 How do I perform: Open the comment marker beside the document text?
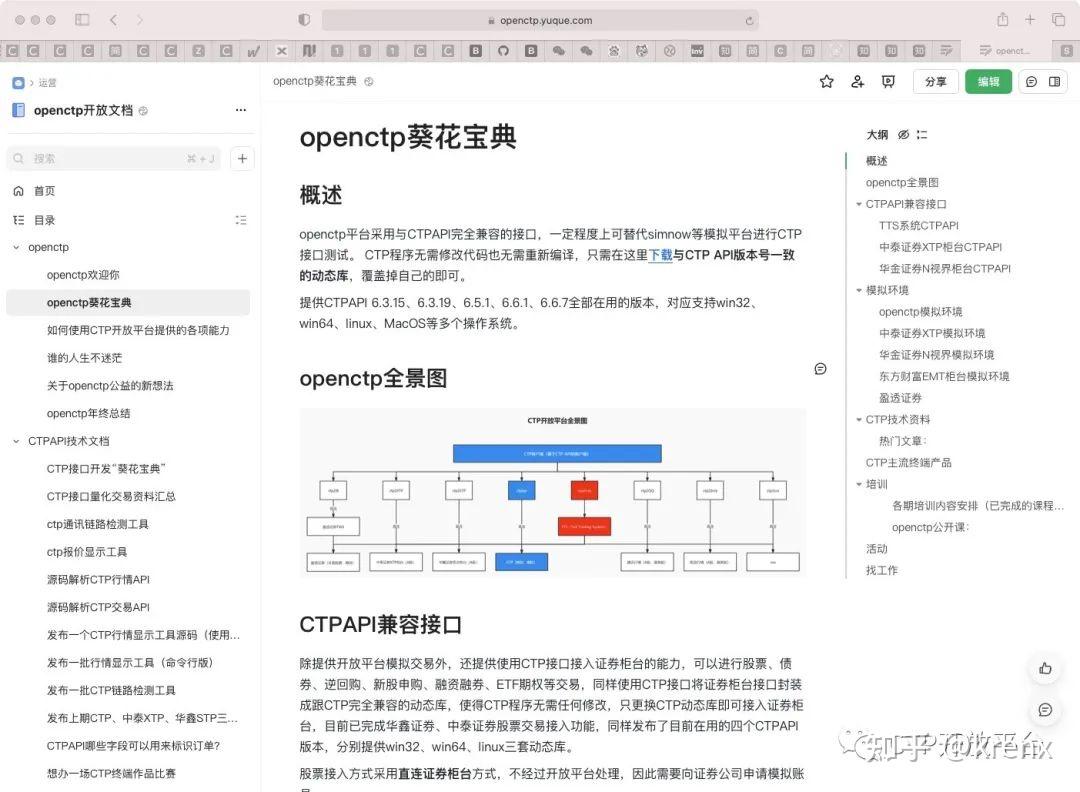[x=820, y=368]
